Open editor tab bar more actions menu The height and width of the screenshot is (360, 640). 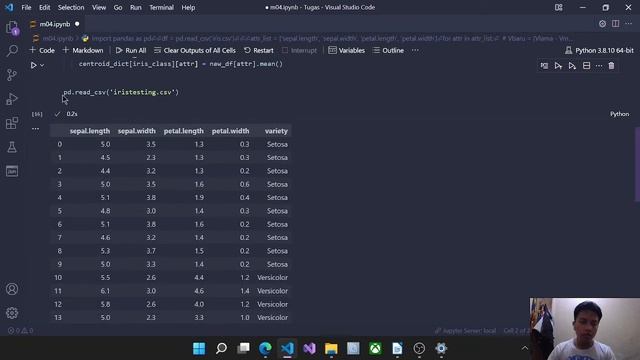(628, 24)
